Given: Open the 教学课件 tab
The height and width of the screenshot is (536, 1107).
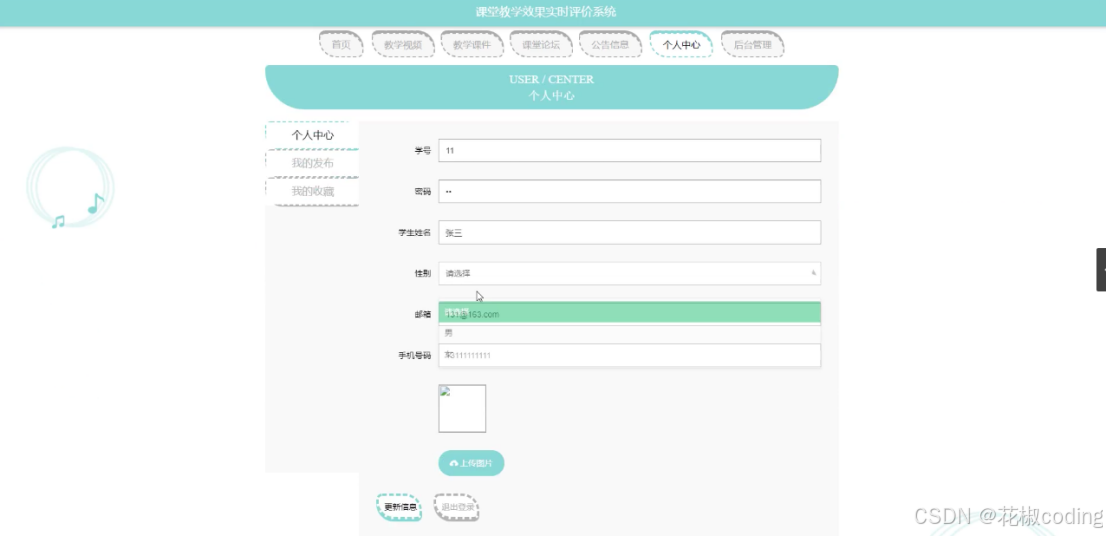Looking at the screenshot, I should coord(472,44).
